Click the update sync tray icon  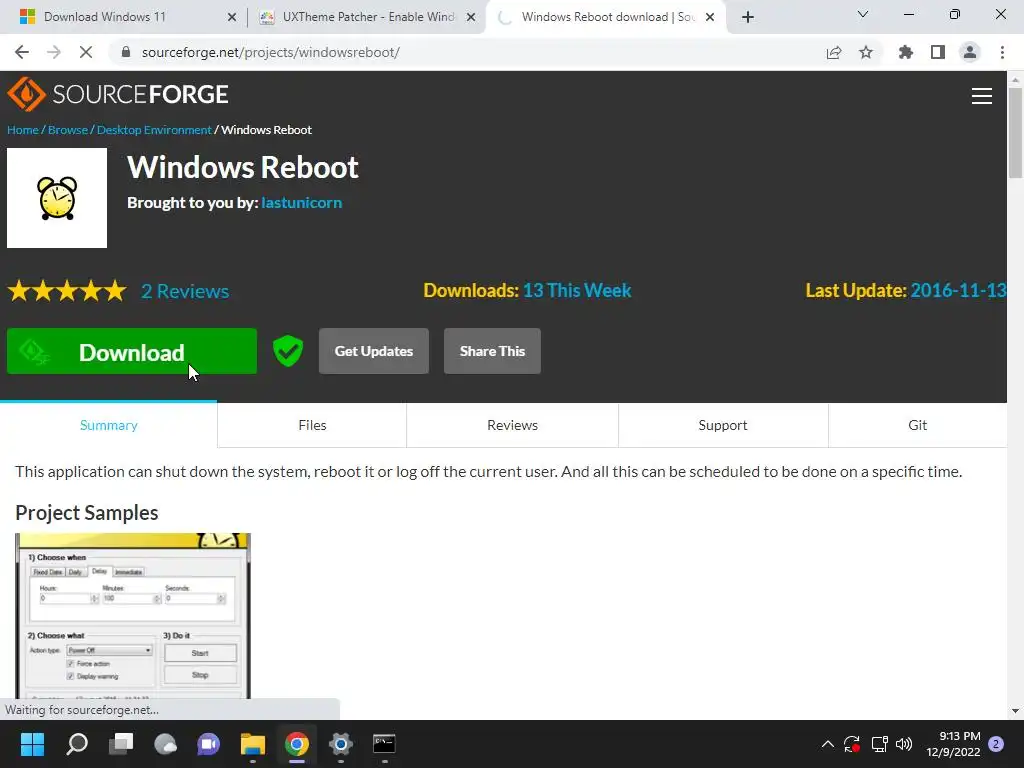tap(852, 744)
